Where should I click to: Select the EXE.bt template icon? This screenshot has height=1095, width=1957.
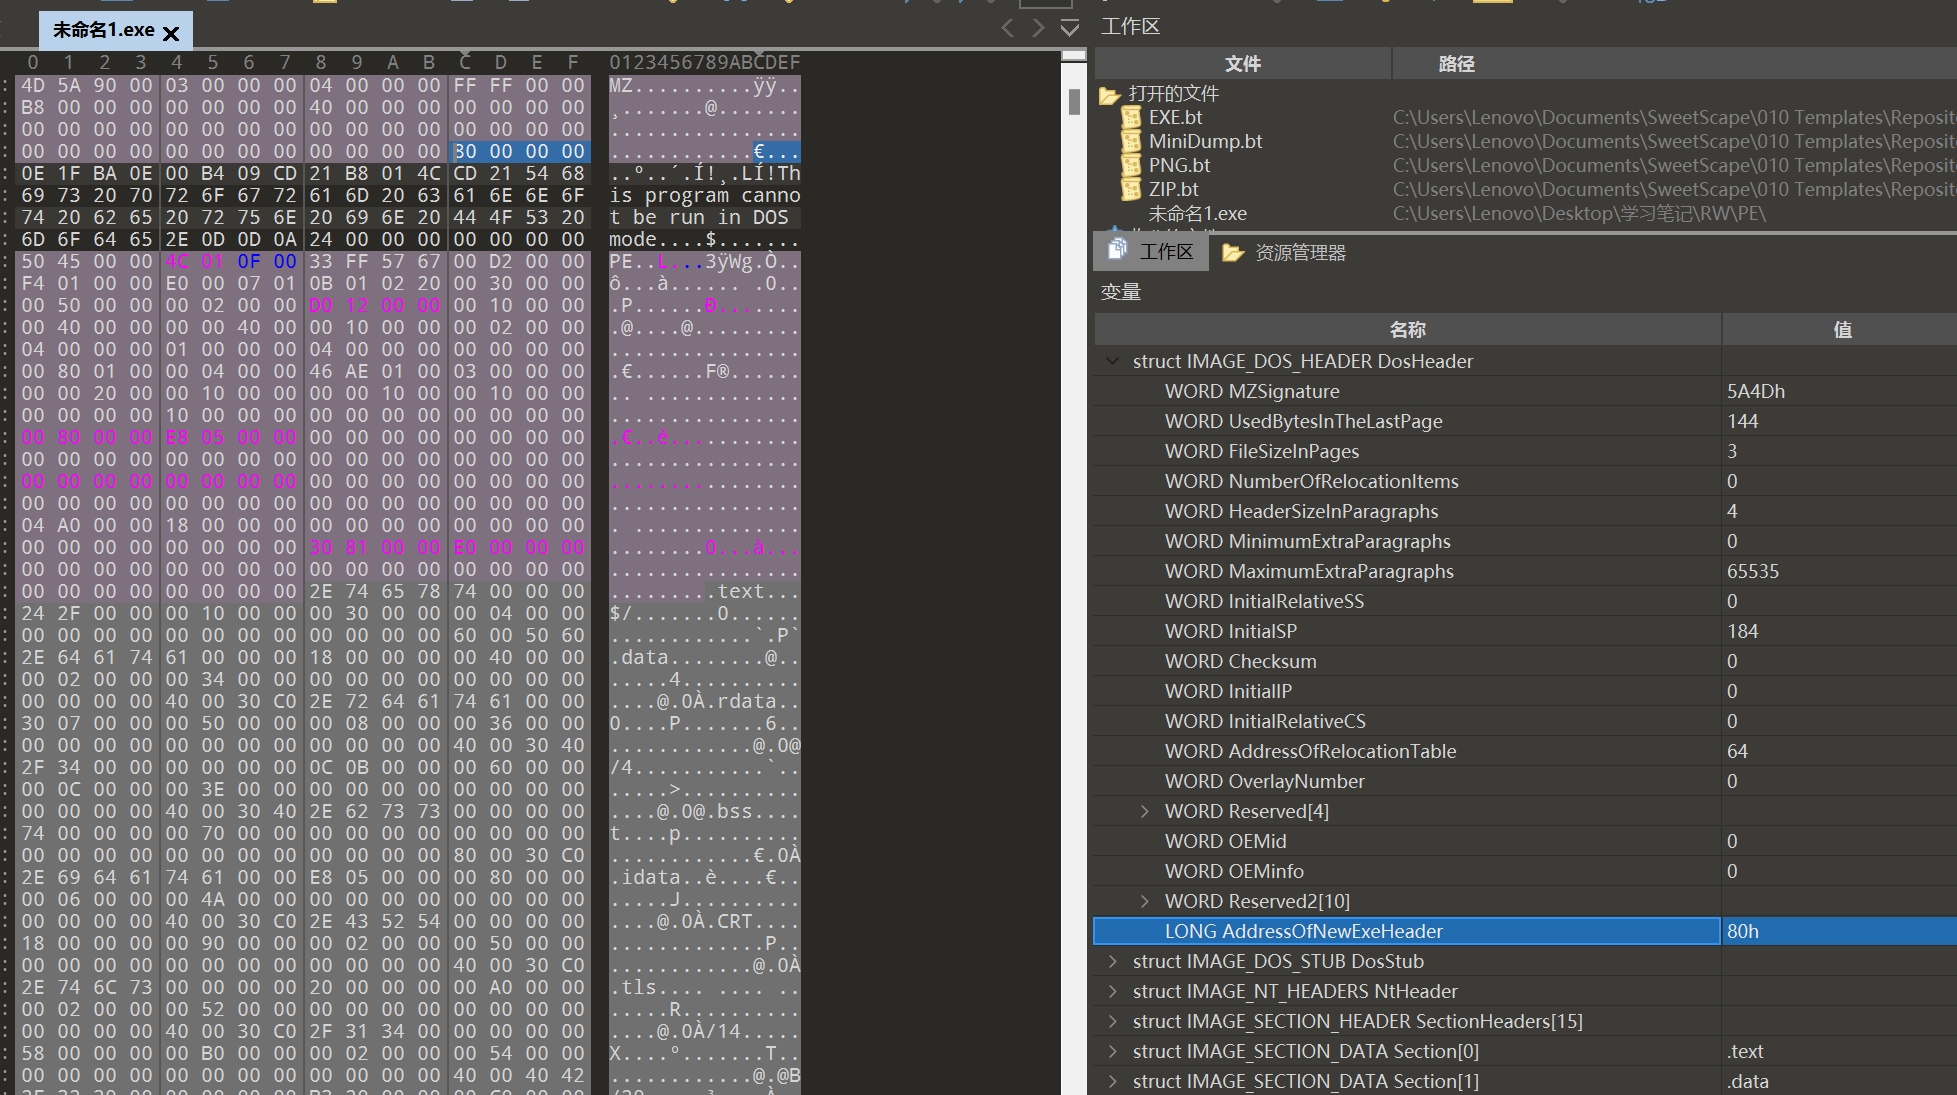[x=1131, y=117]
